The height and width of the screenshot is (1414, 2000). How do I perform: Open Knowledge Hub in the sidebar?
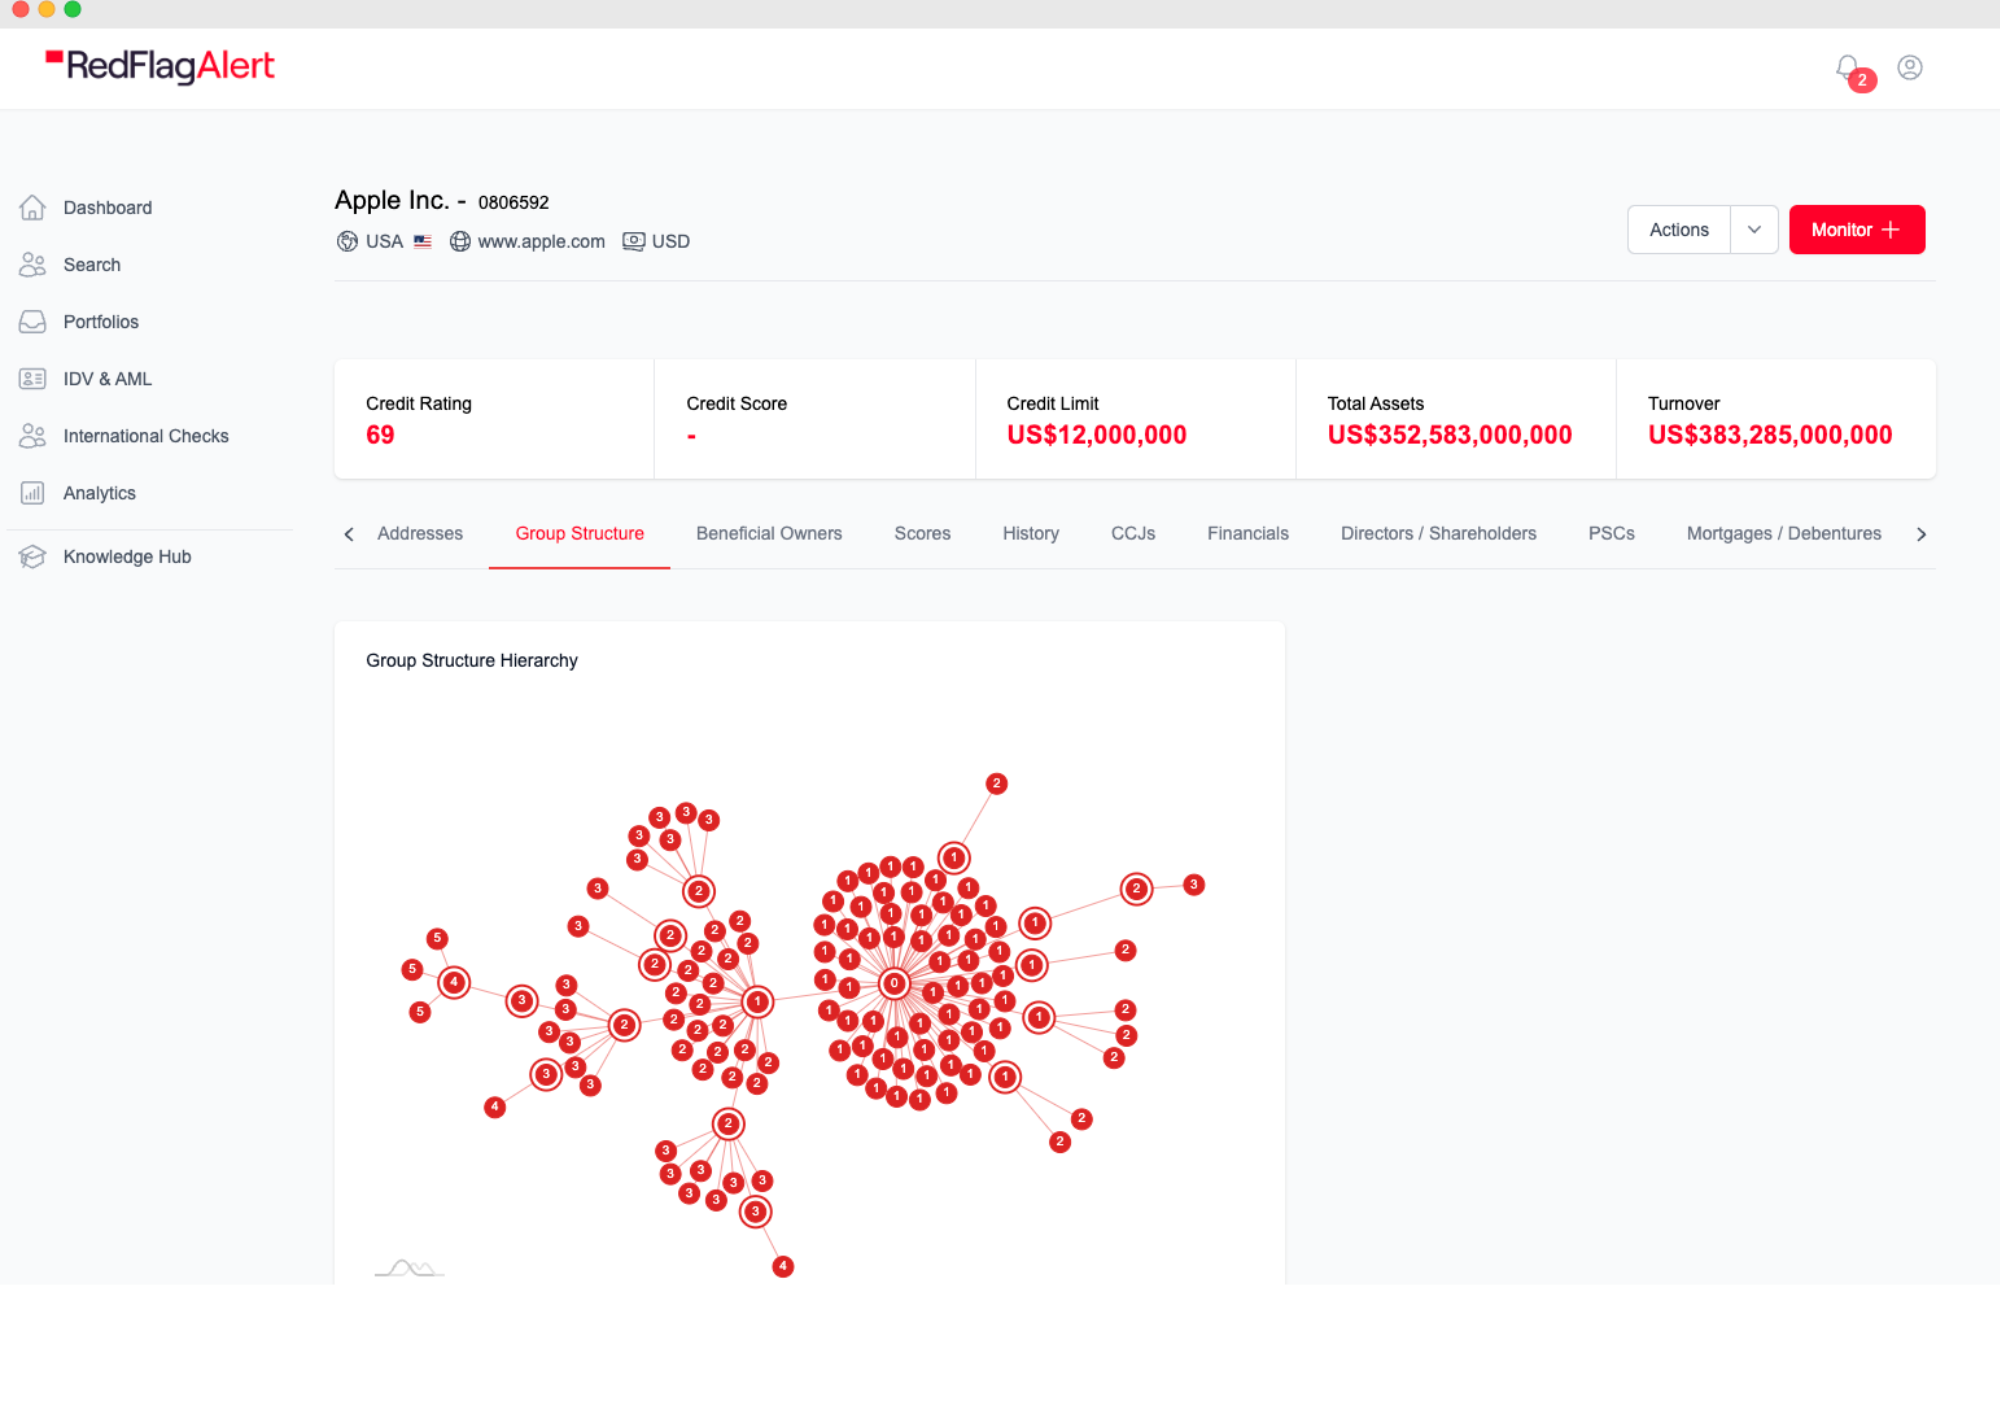click(x=127, y=556)
